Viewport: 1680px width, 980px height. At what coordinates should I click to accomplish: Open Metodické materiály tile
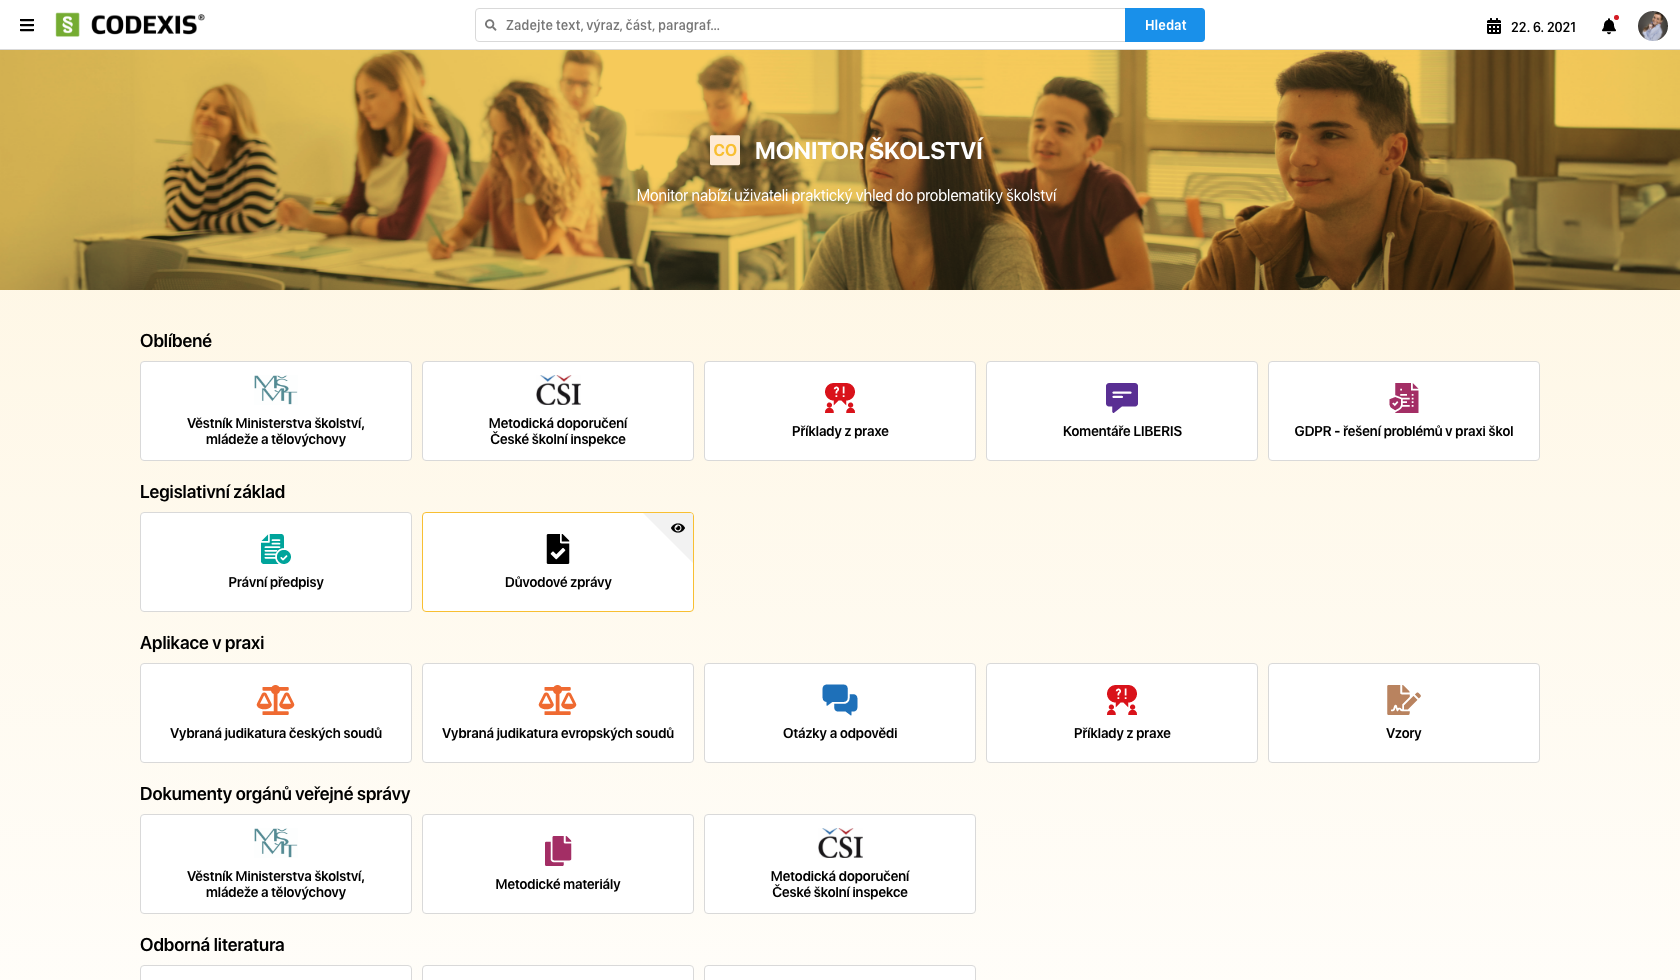point(557,864)
